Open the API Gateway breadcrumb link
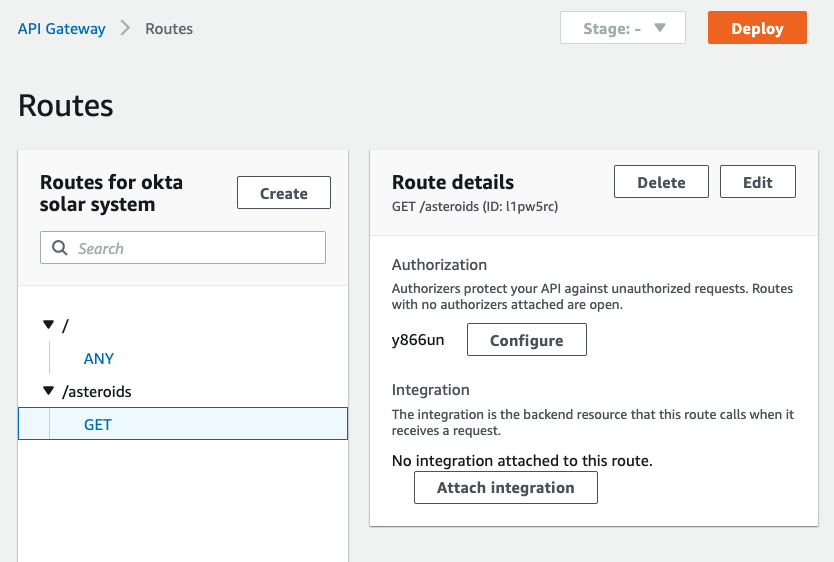 tap(62, 29)
